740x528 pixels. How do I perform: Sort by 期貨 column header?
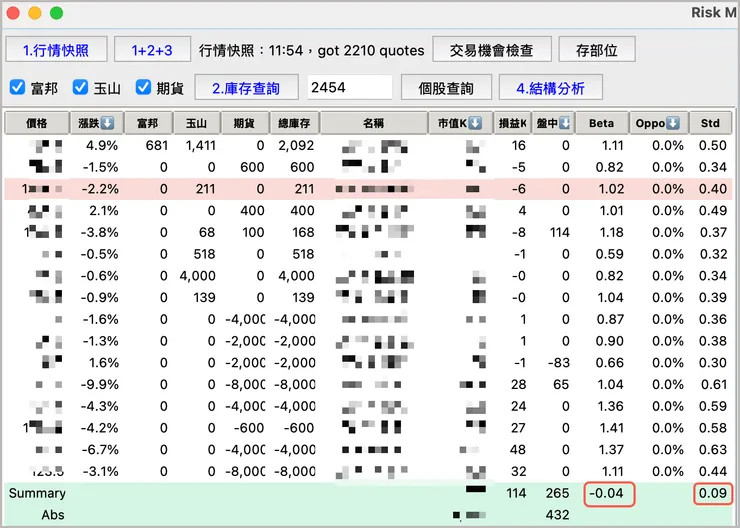click(x=244, y=123)
